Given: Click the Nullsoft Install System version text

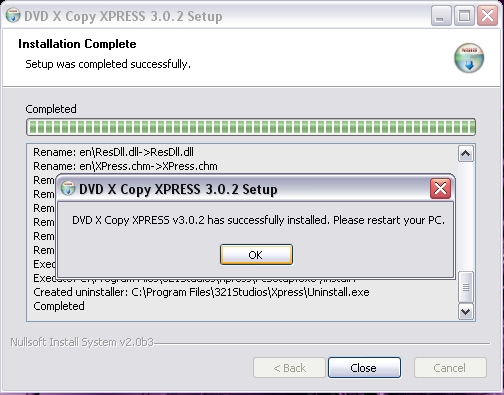Looking at the screenshot, I should 82,342.
